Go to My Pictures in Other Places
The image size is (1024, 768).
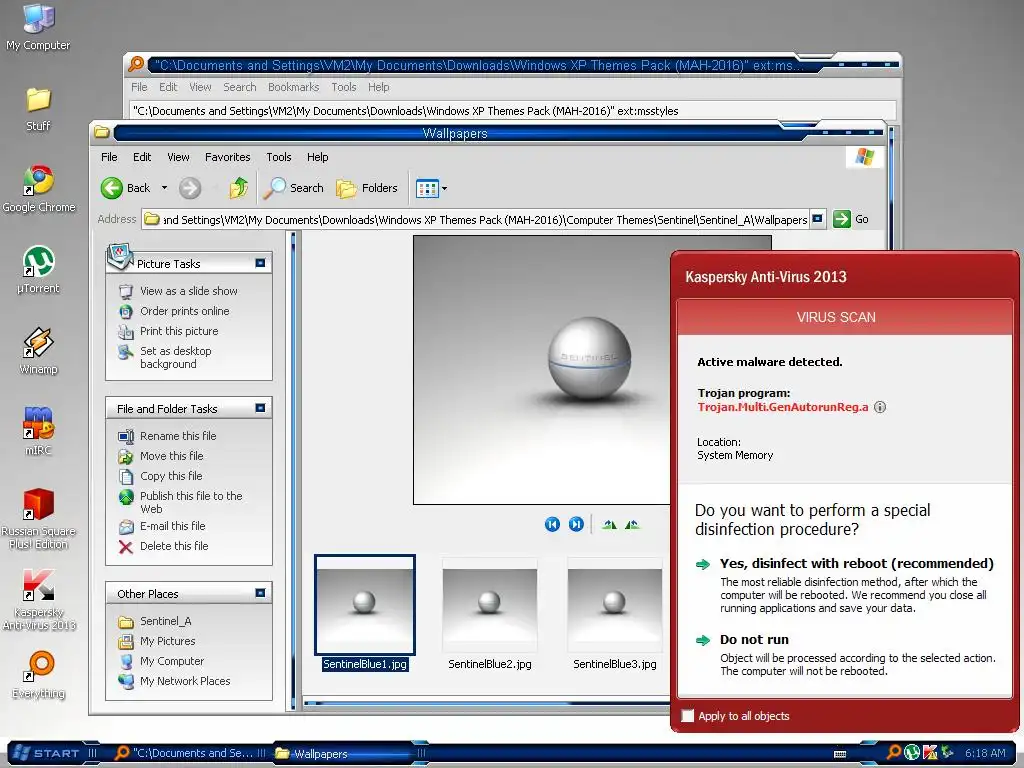(x=167, y=641)
